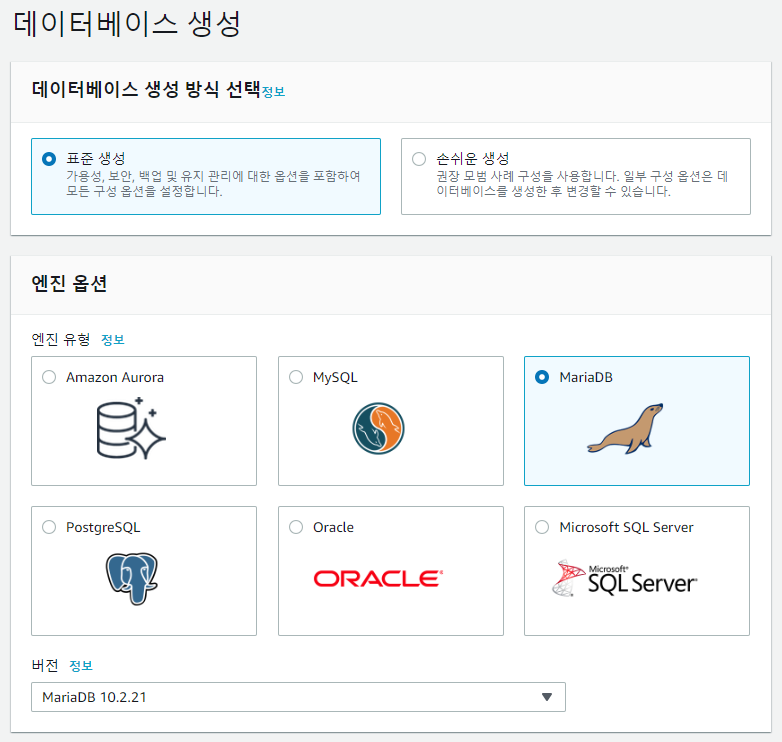Click the Amazon Aurora label

click(115, 377)
